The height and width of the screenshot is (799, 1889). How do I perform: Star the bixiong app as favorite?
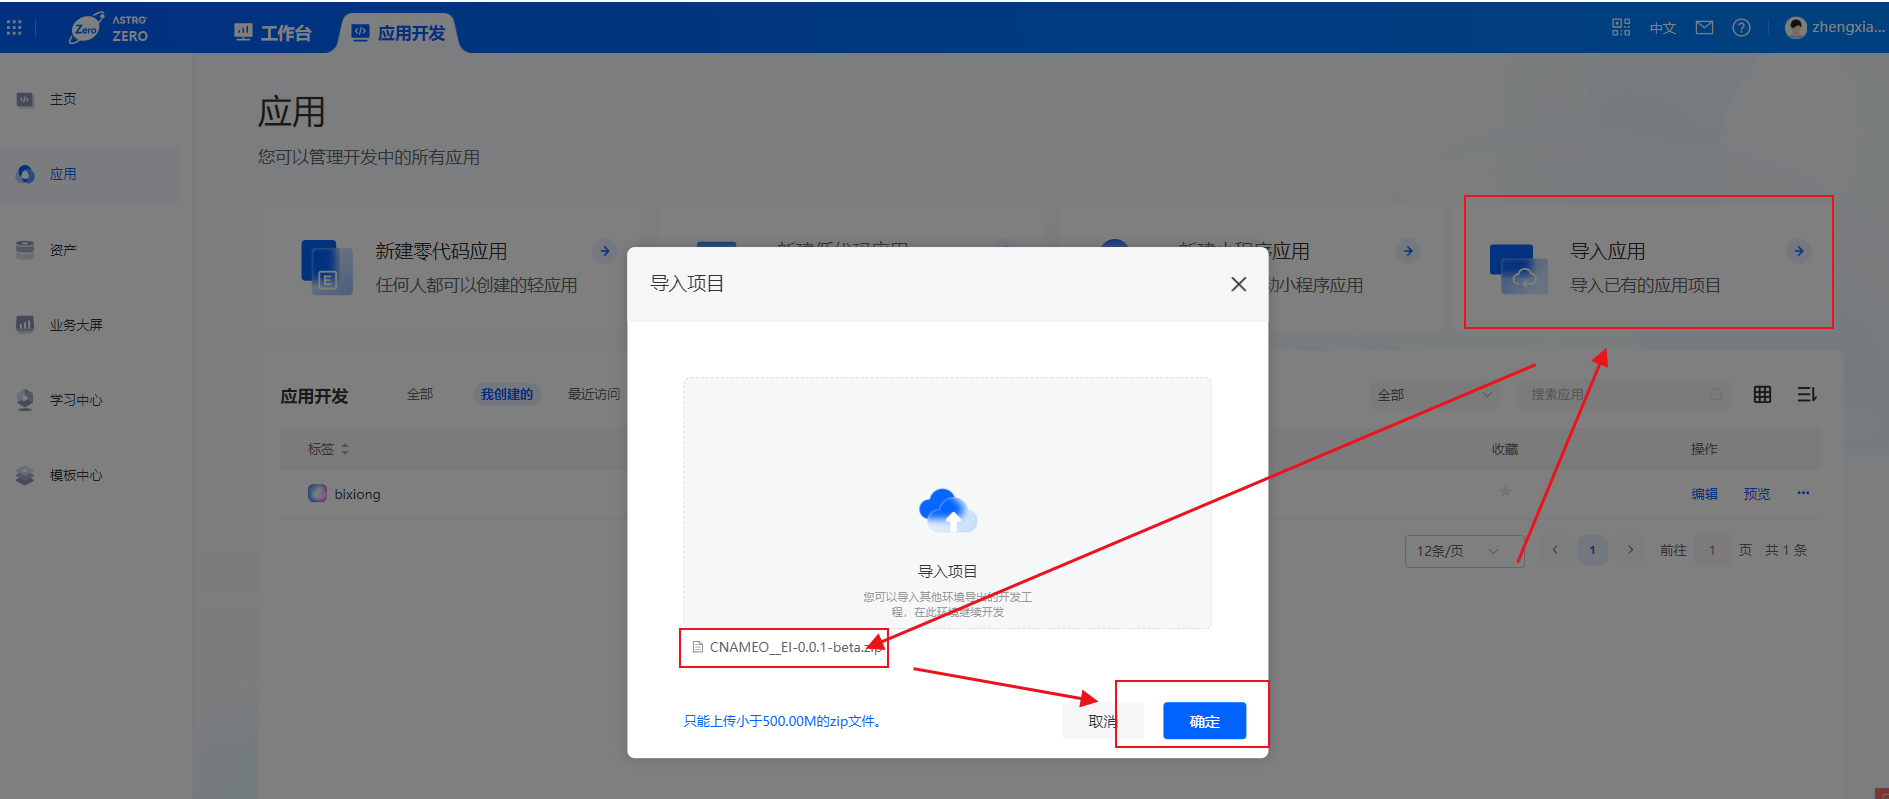(x=1505, y=491)
